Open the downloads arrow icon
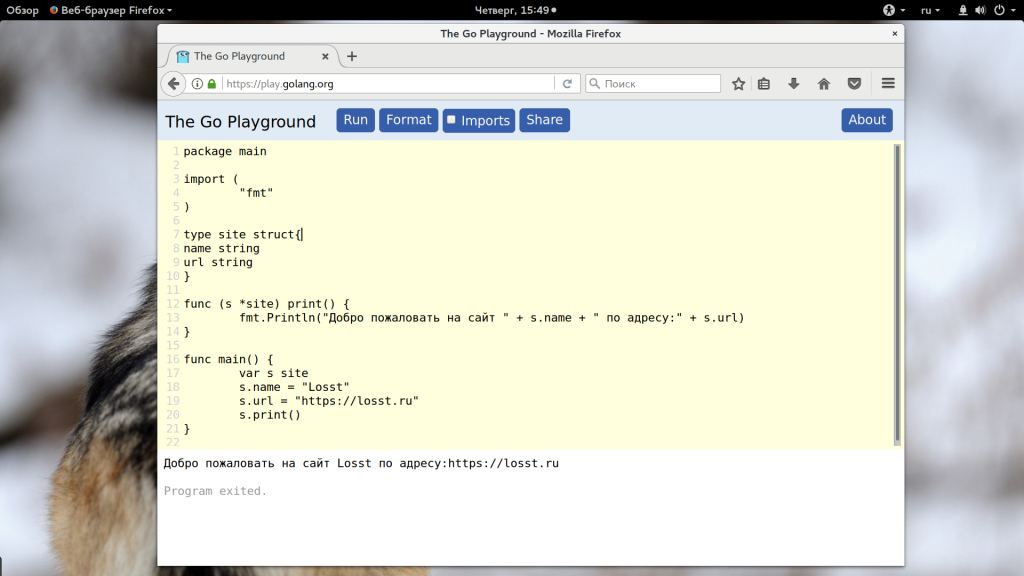The width and height of the screenshot is (1024, 576). pyautogui.click(x=794, y=84)
